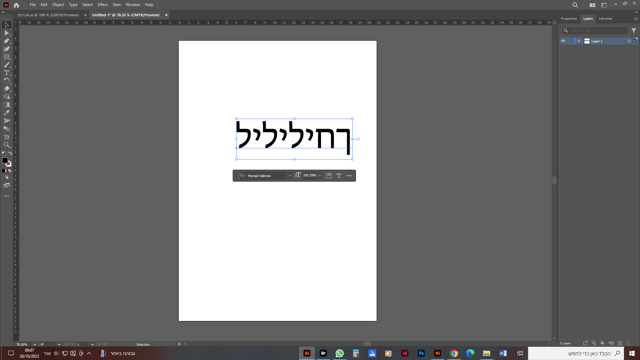The width and height of the screenshot is (640, 360).
Task: Select the Curvature tool
Action: pos(7,49)
